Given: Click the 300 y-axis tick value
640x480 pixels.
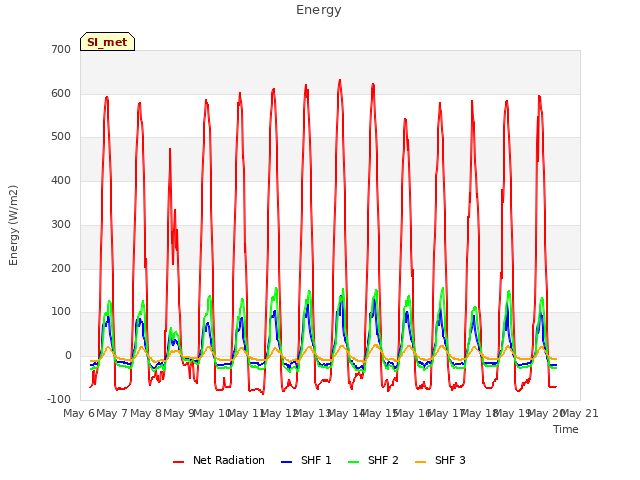Looking at the screenshot, I should click(61, 224).
